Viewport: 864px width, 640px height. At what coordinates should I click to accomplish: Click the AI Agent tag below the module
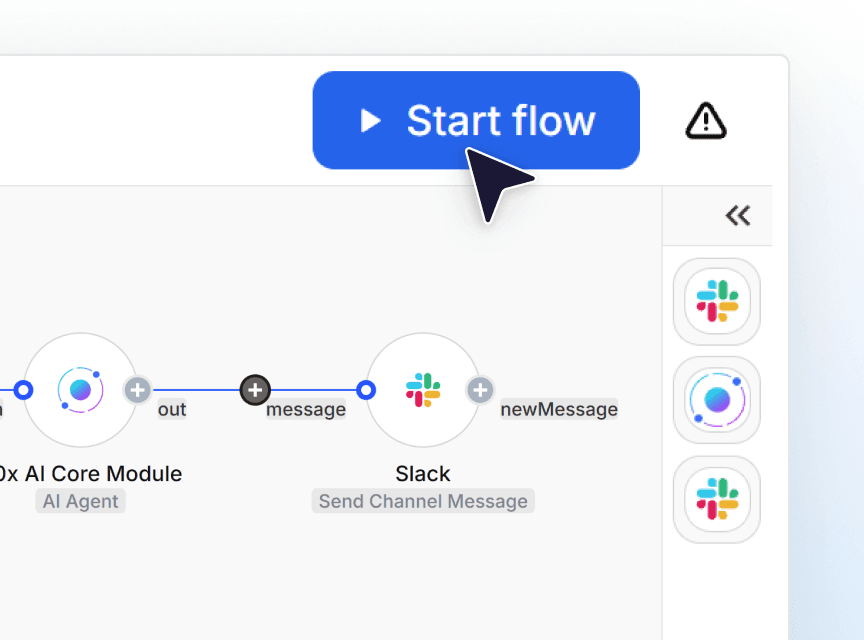80,501
